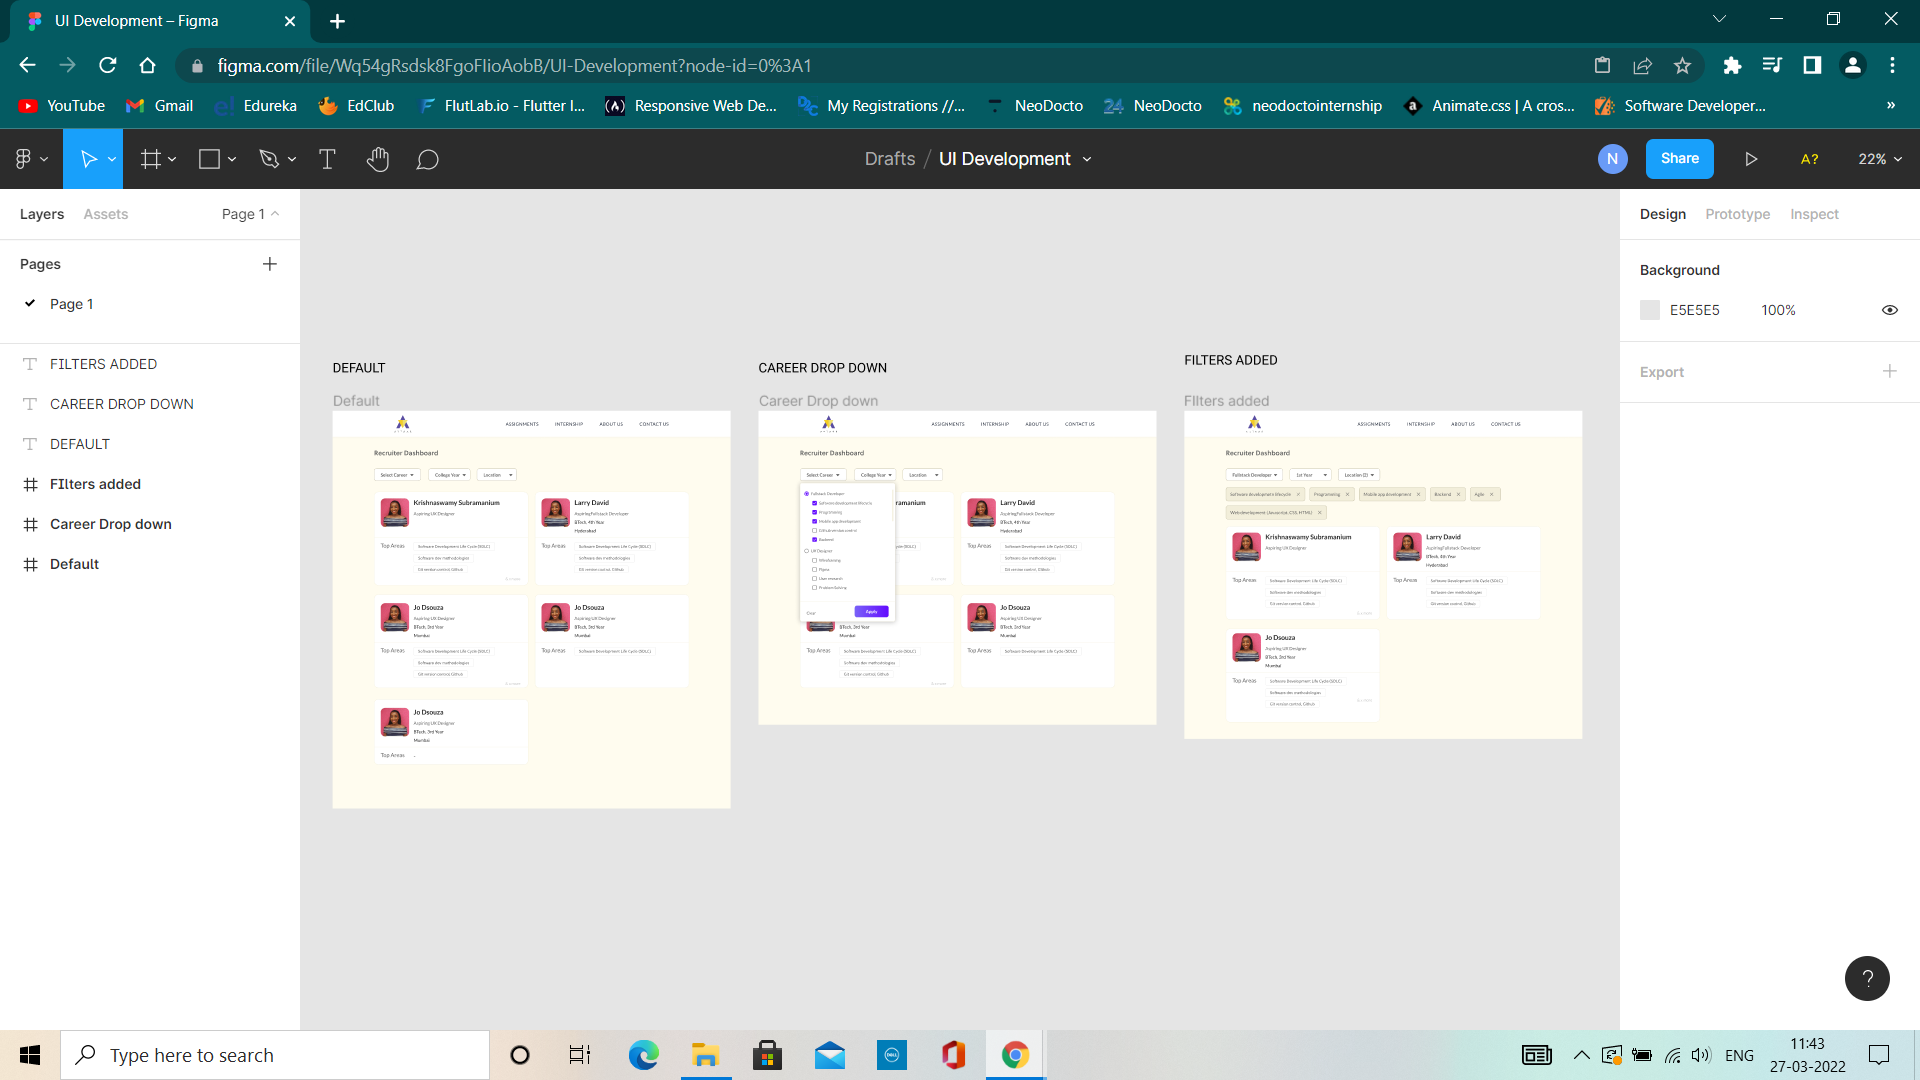The image size is (1920, 1080).
Task: Select the Move tool
Action: pos(88,159)
